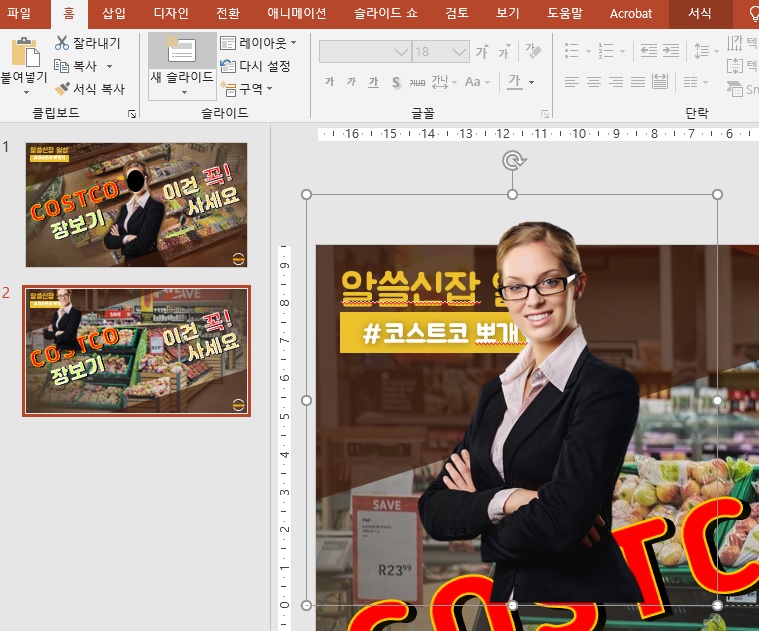Open the 붙여넣기 paste options arrow
The width and height of the screenshot is (759, 631).
tap(26, 92)
